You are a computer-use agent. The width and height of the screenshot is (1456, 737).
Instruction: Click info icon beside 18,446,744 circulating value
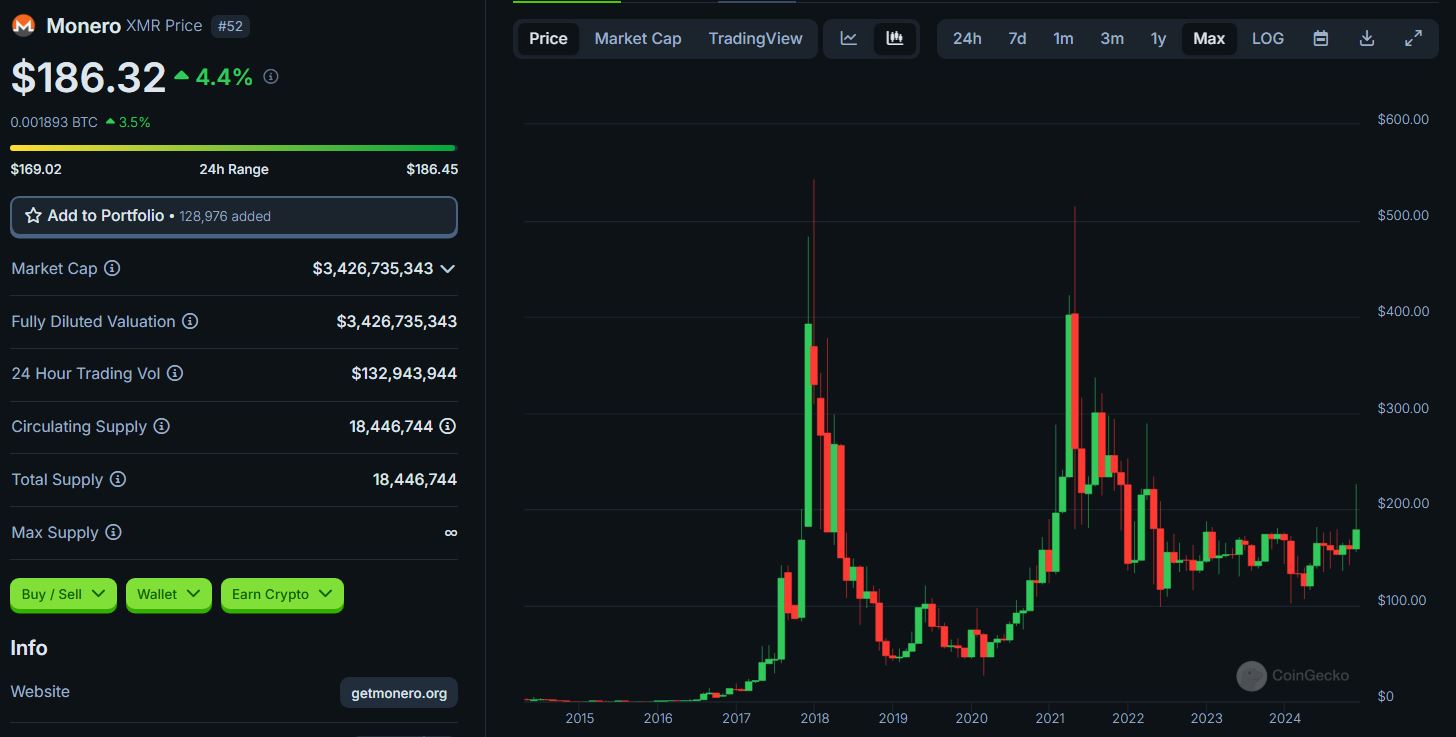[x=448, y=426]
